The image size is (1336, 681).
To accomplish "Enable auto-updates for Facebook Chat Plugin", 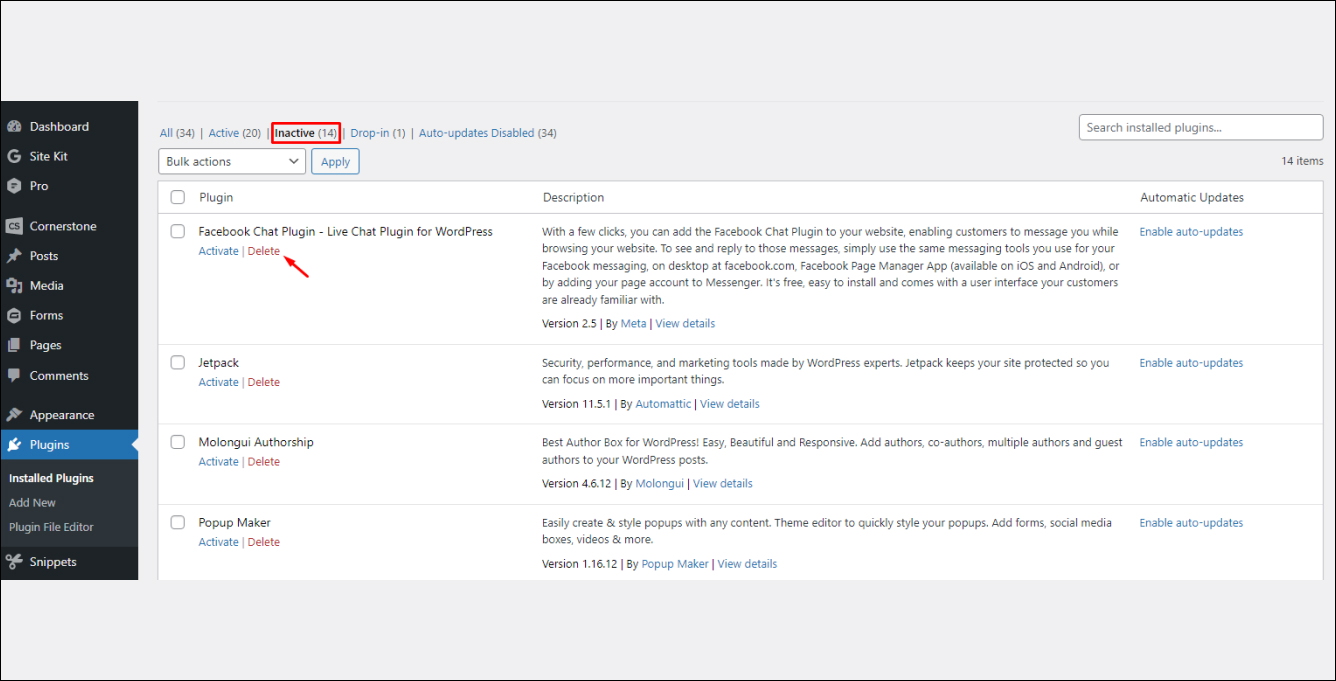I will point(1191,232).
